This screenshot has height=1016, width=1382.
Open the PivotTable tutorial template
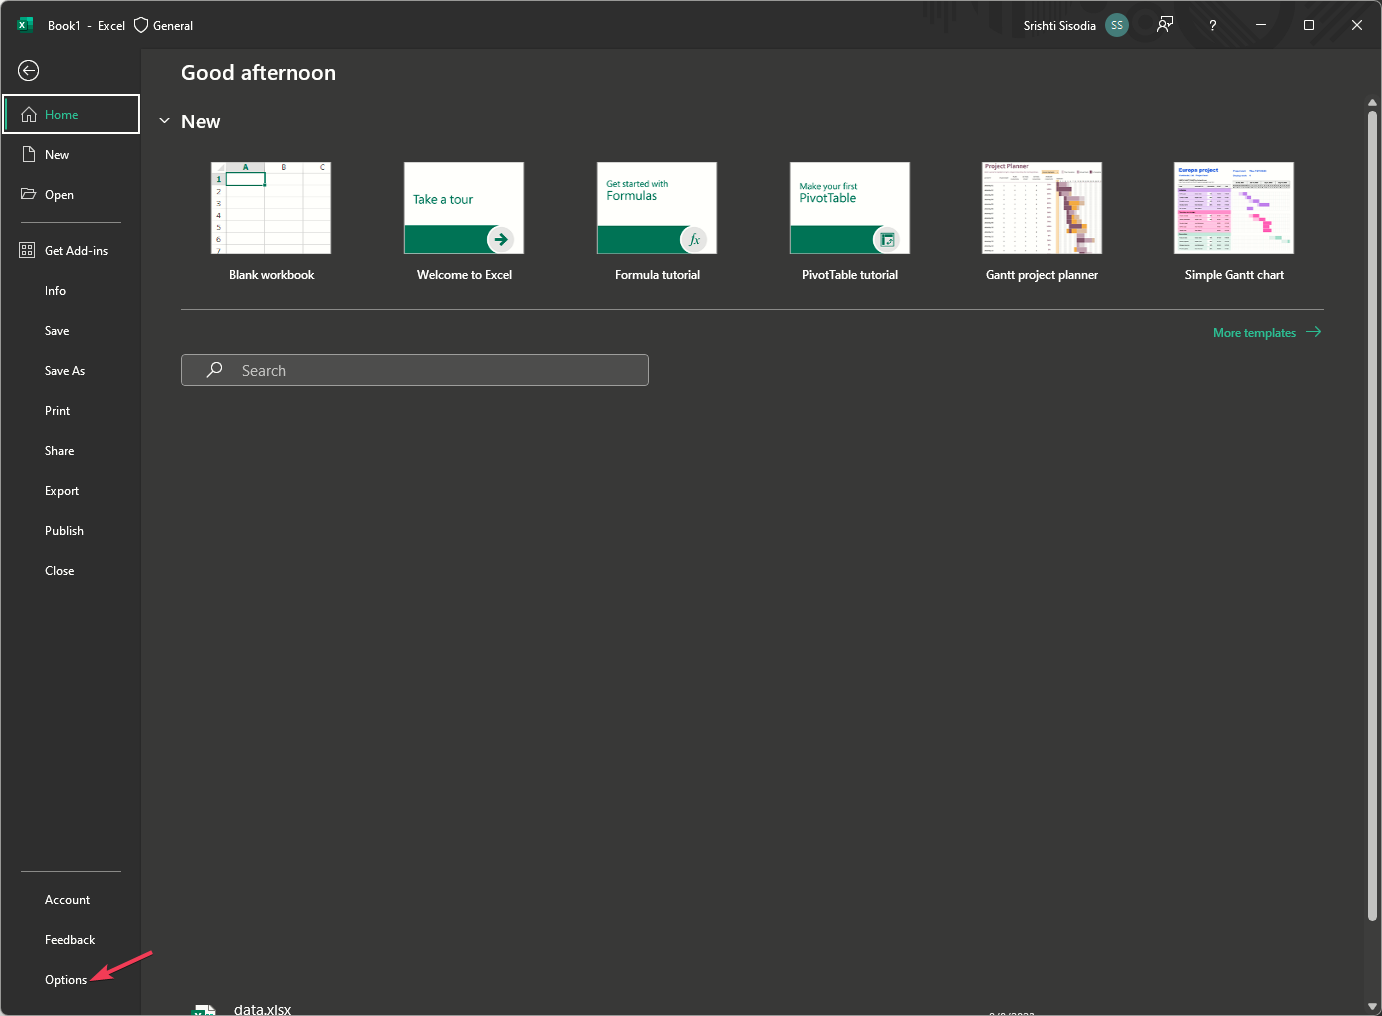pos(849,207)
